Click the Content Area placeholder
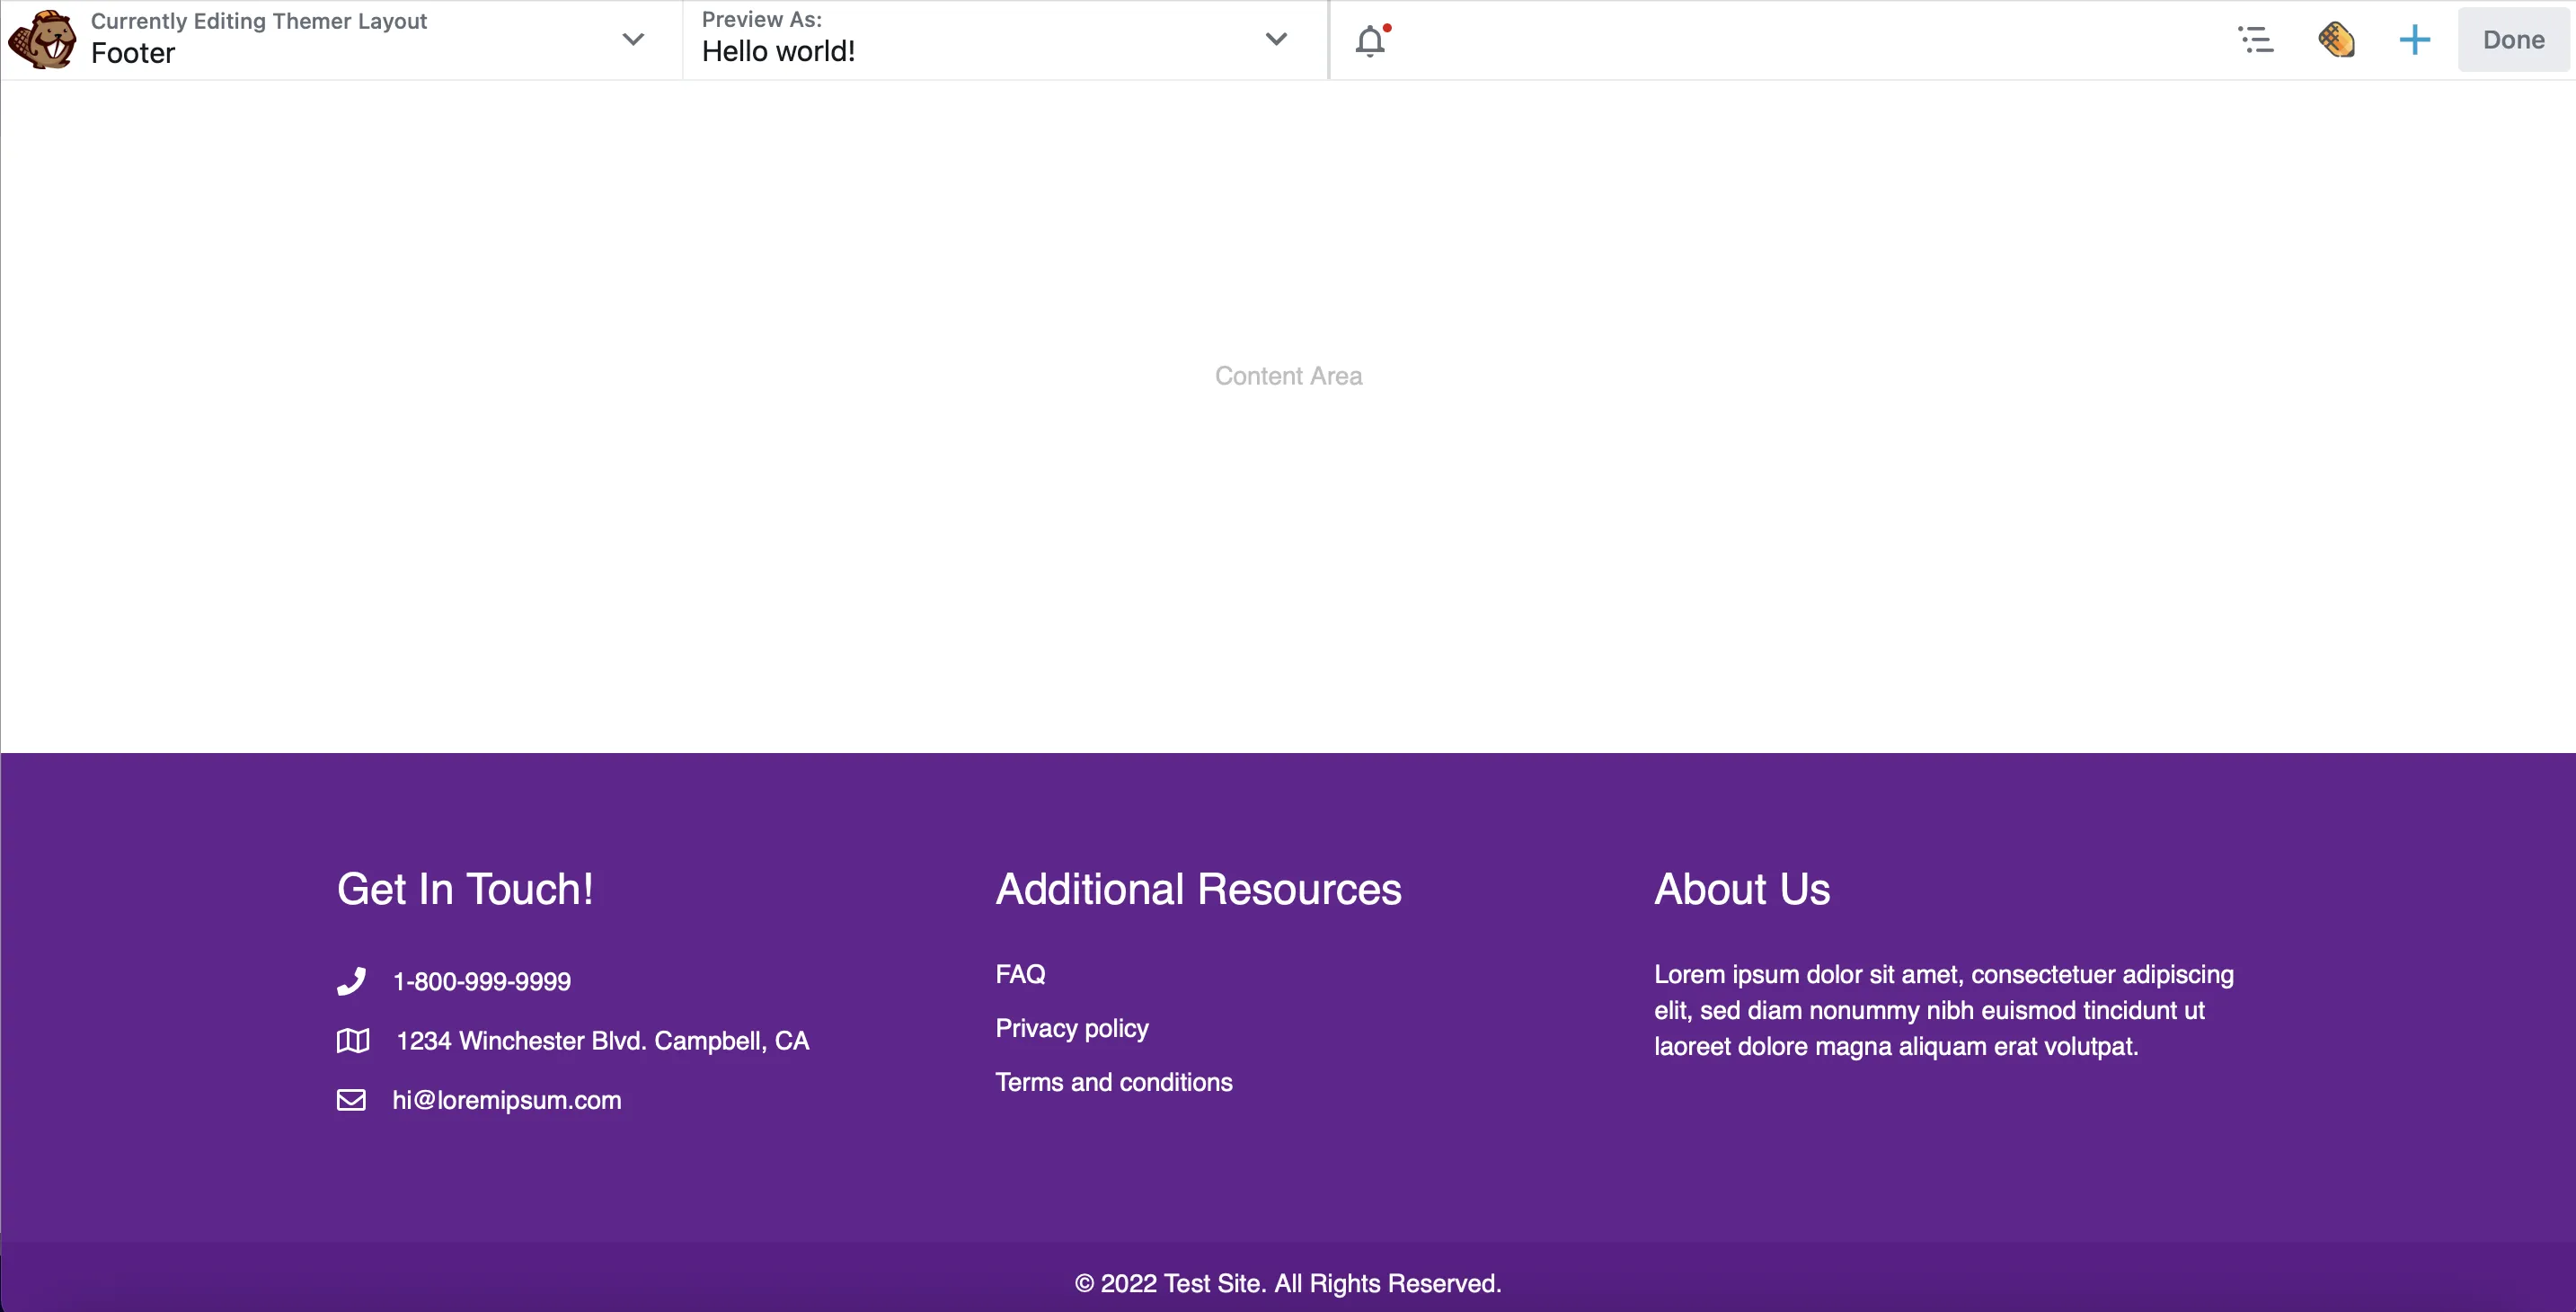Viewport: 2576px width, 1312px height. (x=1288, y=376)
